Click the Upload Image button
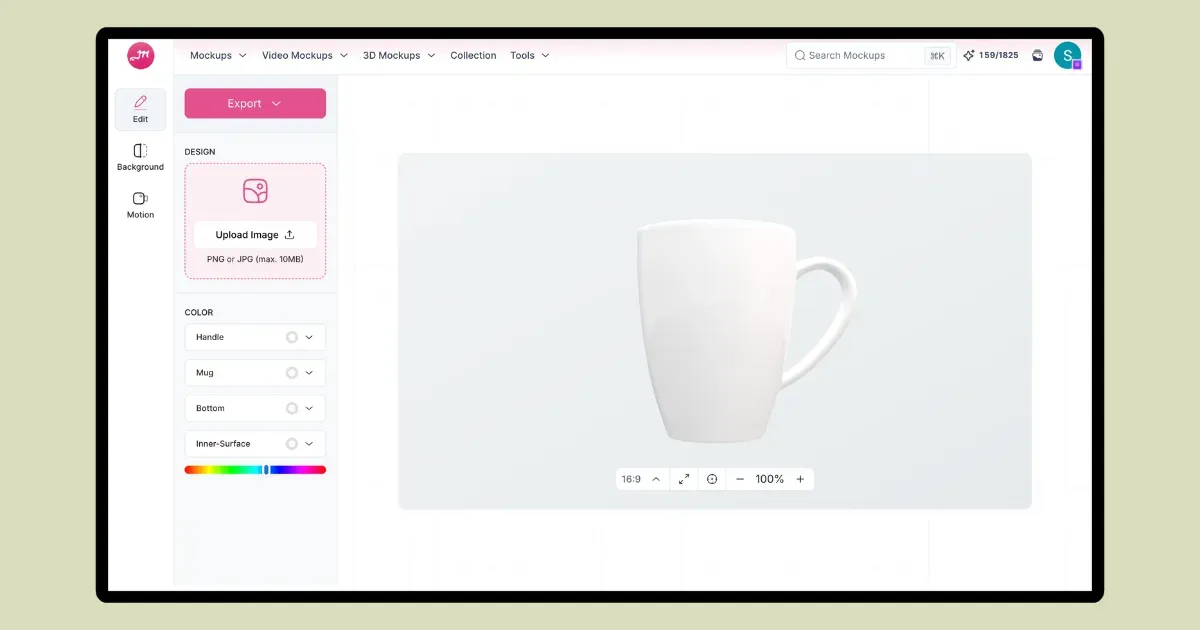Image resolution: width=1200 pixels, height=630 pixels. click(255, 235)
